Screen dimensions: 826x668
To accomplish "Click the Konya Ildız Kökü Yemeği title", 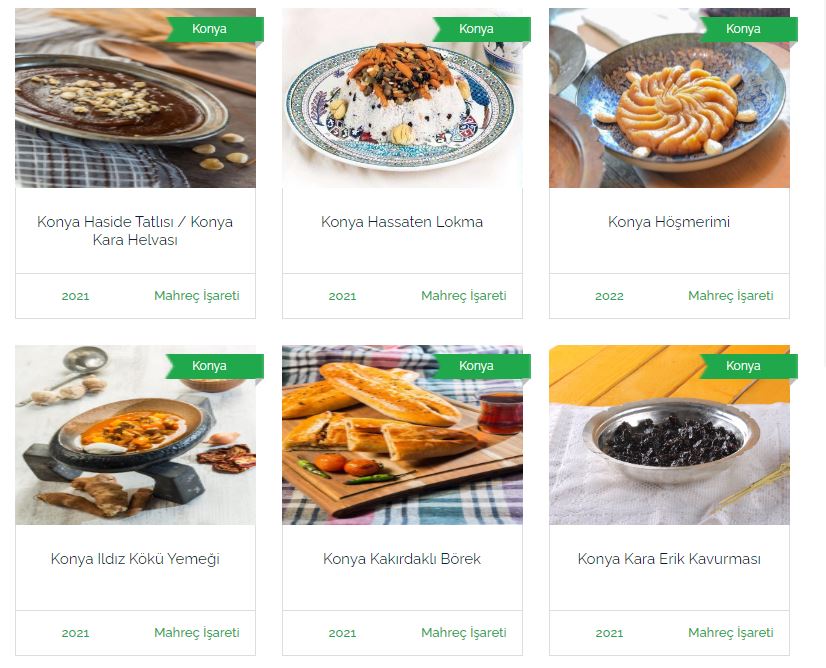I will [x=135, y=559].
